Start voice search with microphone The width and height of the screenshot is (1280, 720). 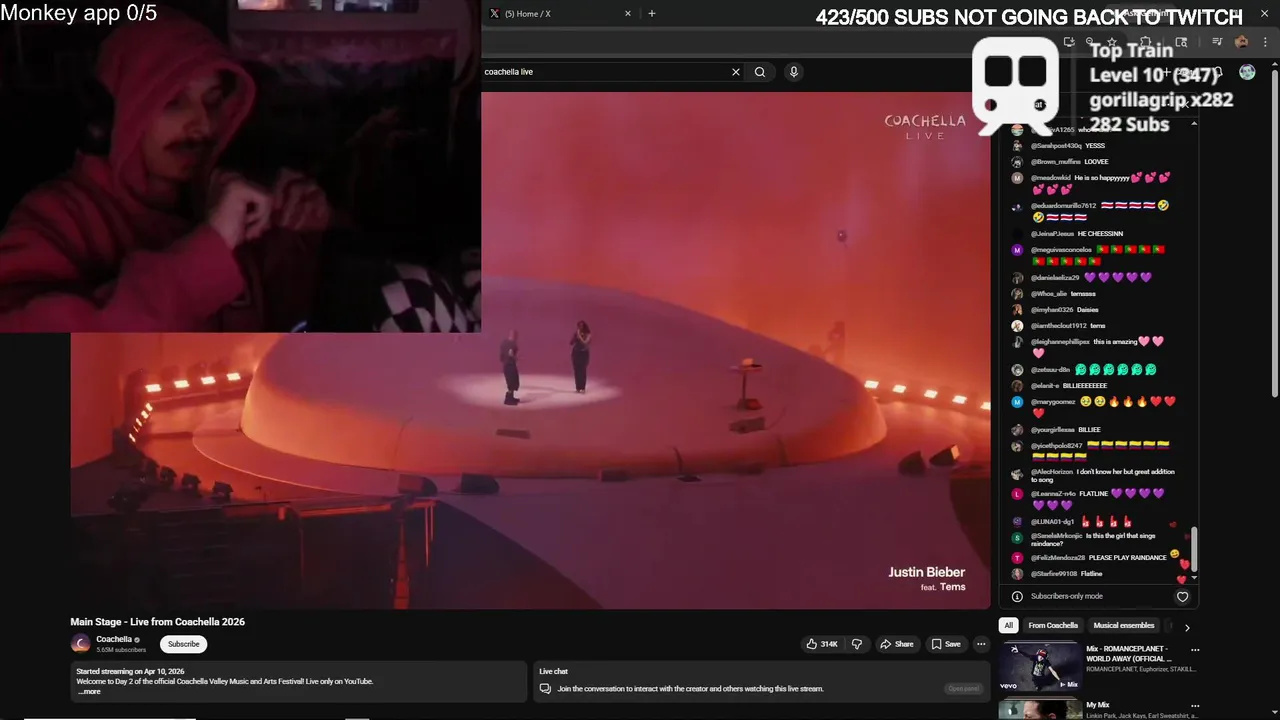[794, 72]
